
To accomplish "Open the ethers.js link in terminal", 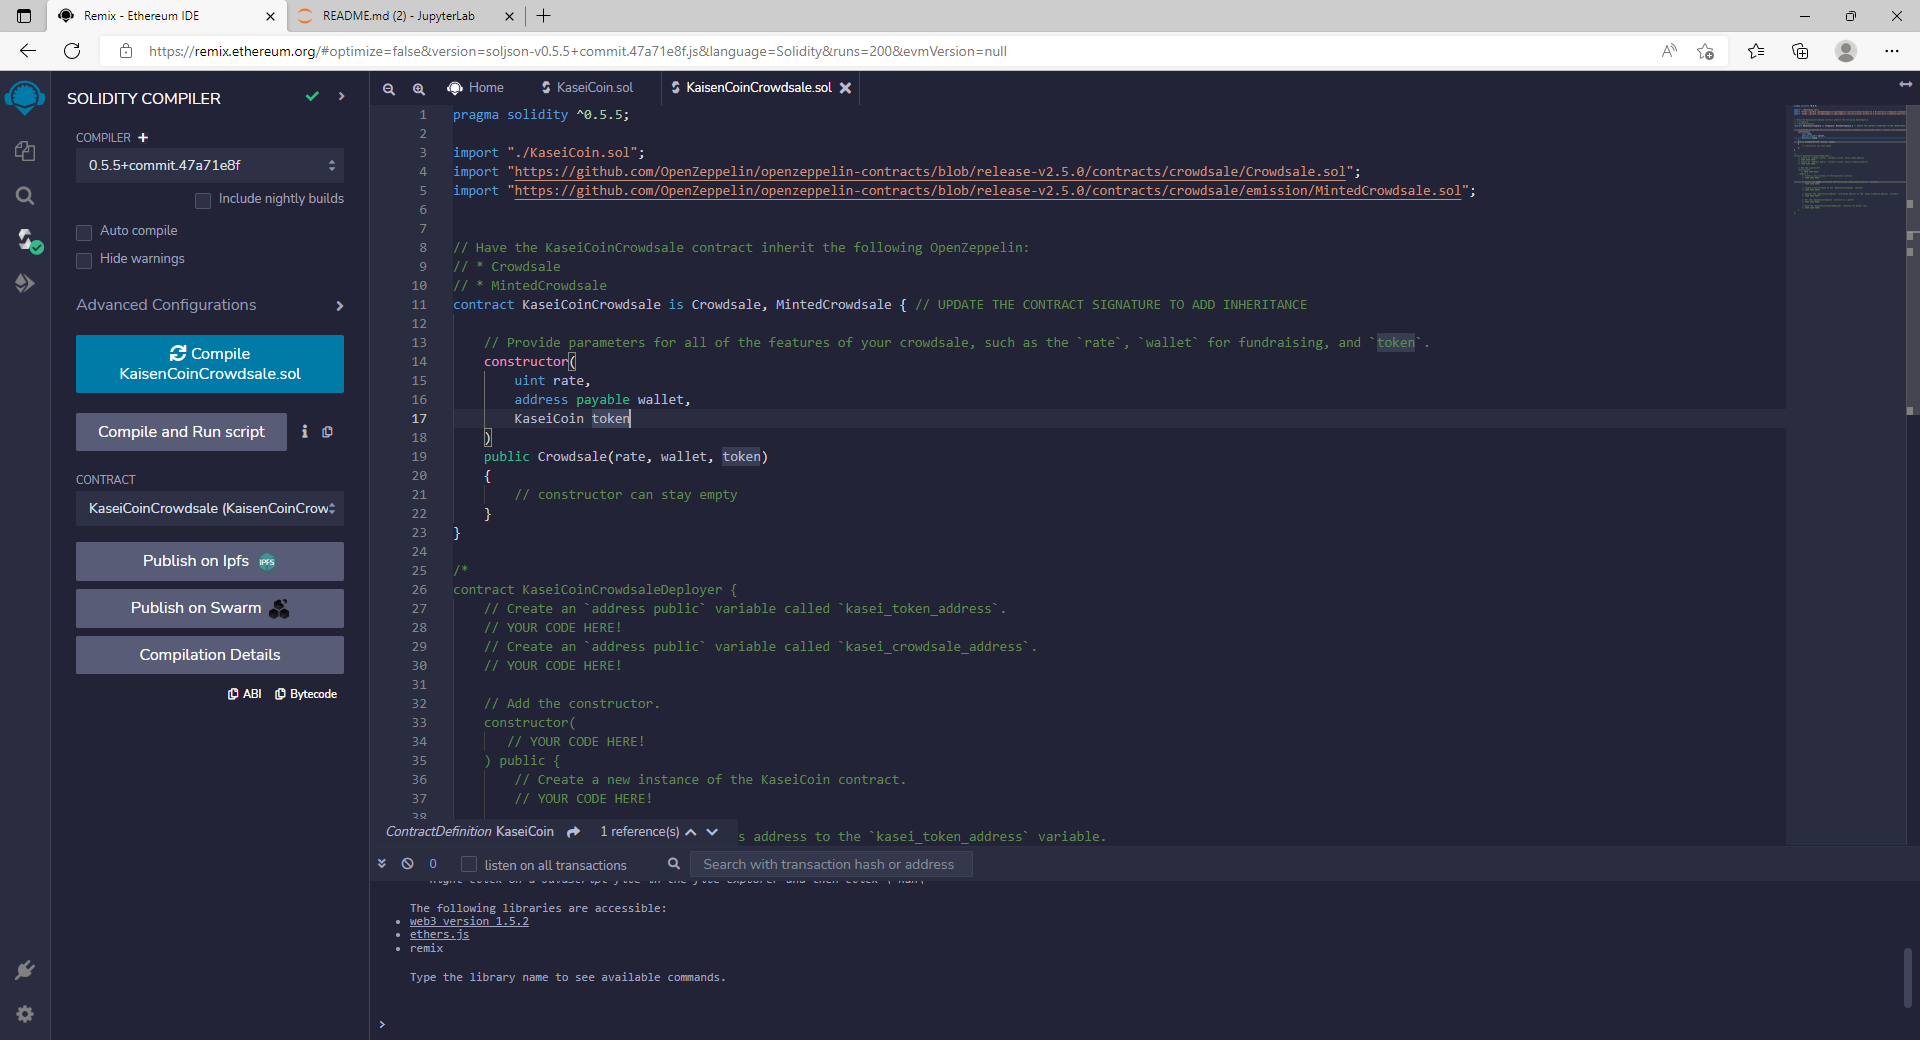I will pos(439,935).
